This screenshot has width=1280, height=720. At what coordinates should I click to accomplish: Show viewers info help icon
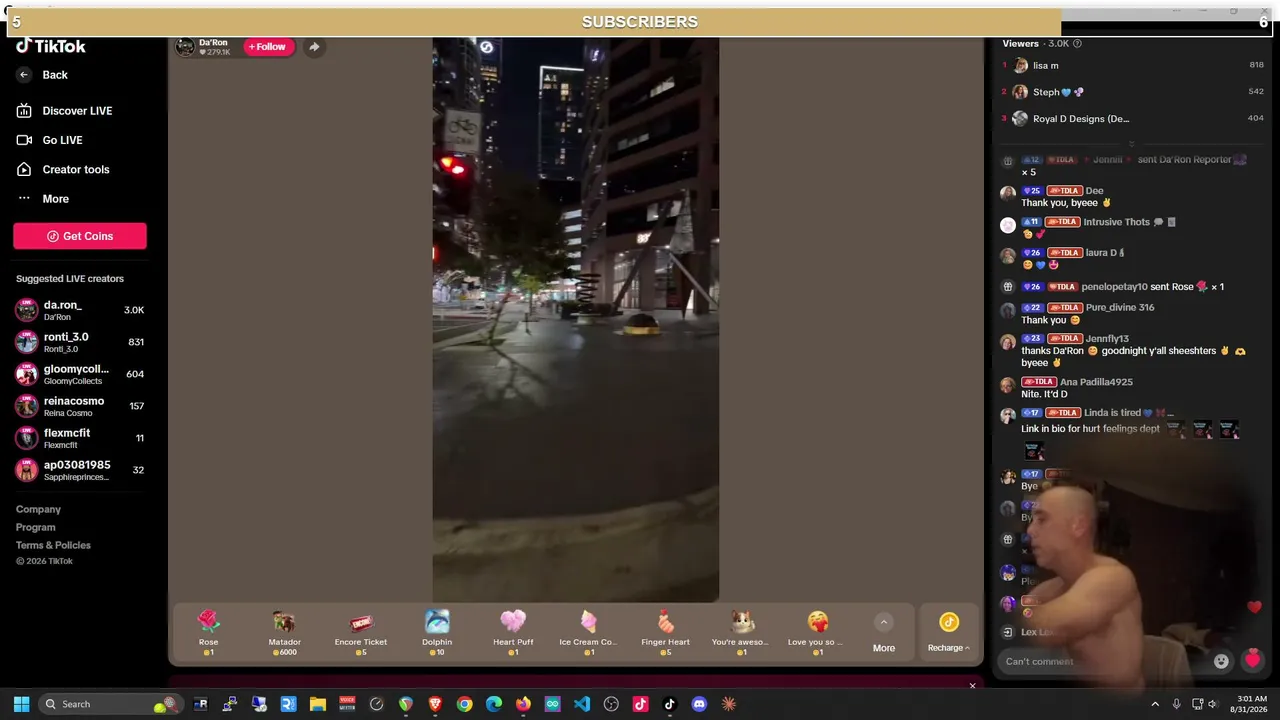pos(1077,44)
